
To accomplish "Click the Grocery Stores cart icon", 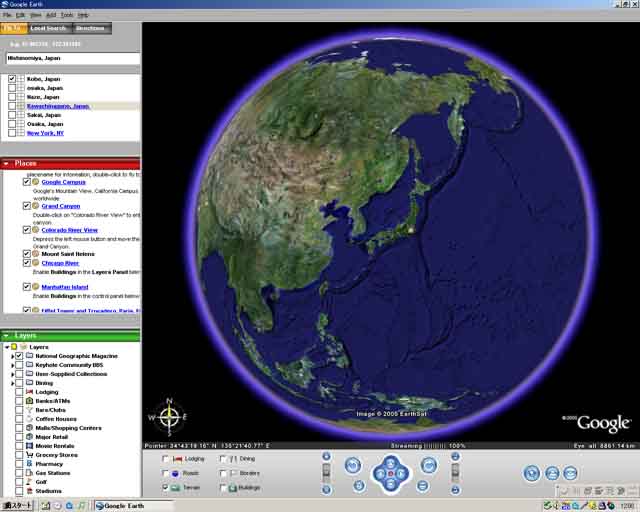I will tap(29, 455).
